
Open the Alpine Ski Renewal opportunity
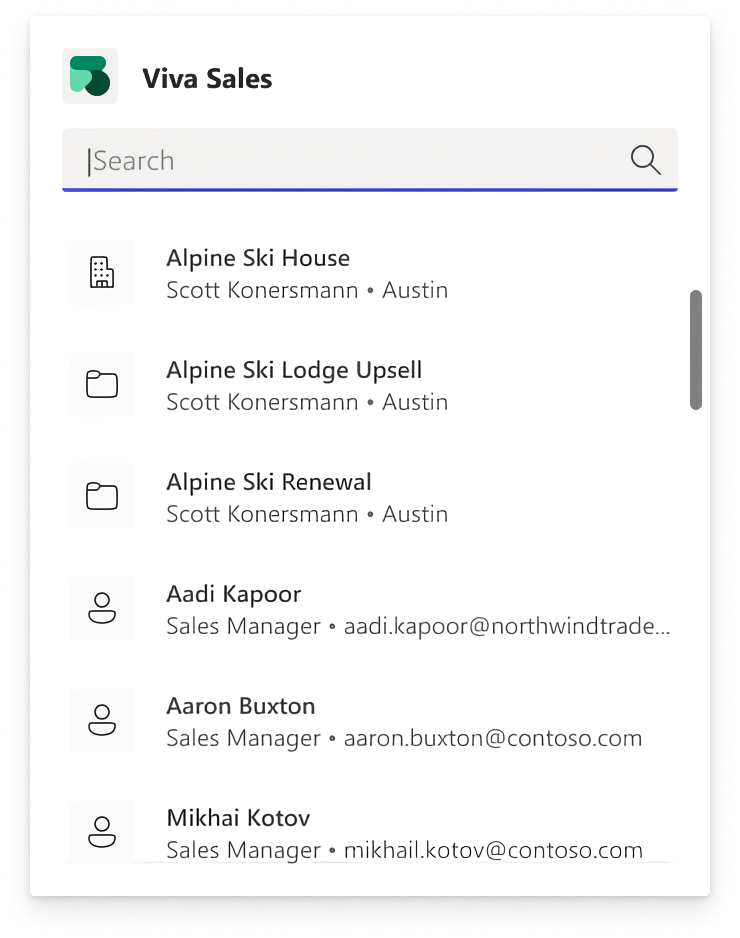click(370, 497)
